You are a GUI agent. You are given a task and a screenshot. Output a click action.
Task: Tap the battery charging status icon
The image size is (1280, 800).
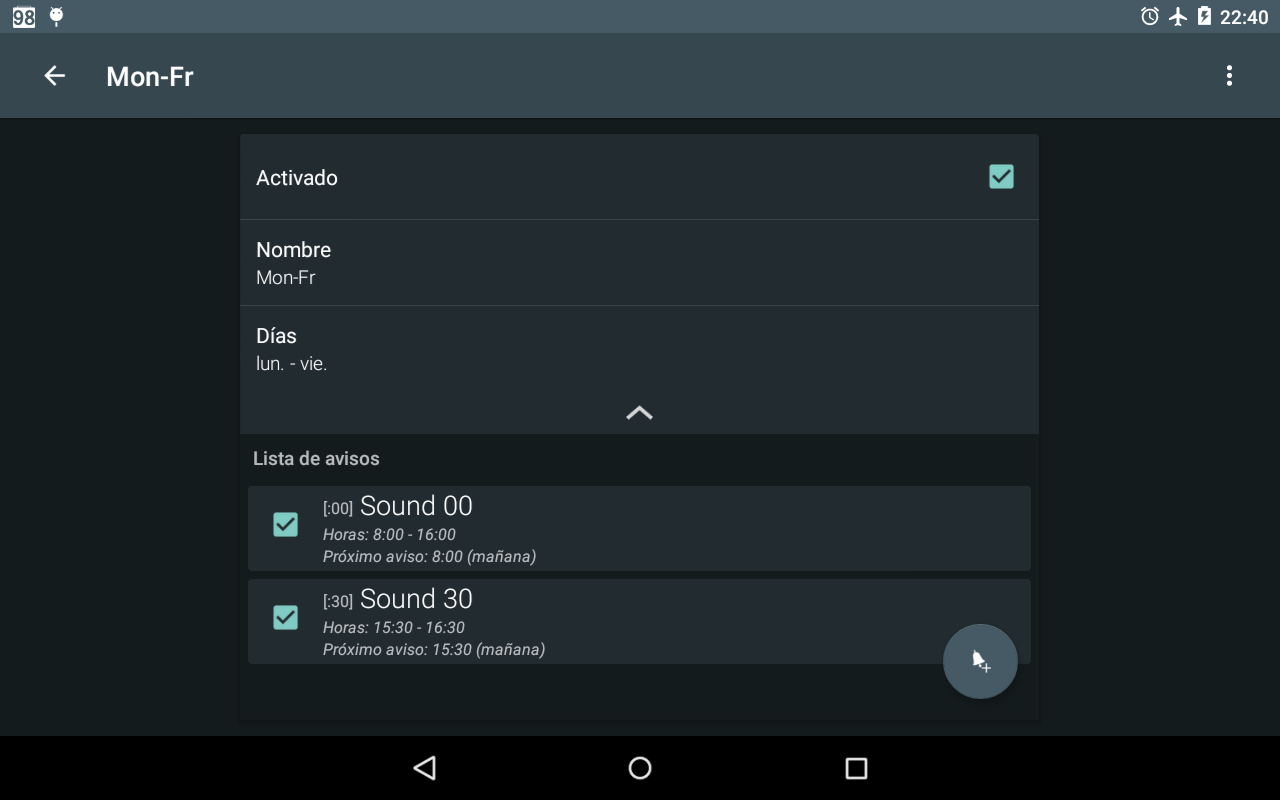point(1204,16)
